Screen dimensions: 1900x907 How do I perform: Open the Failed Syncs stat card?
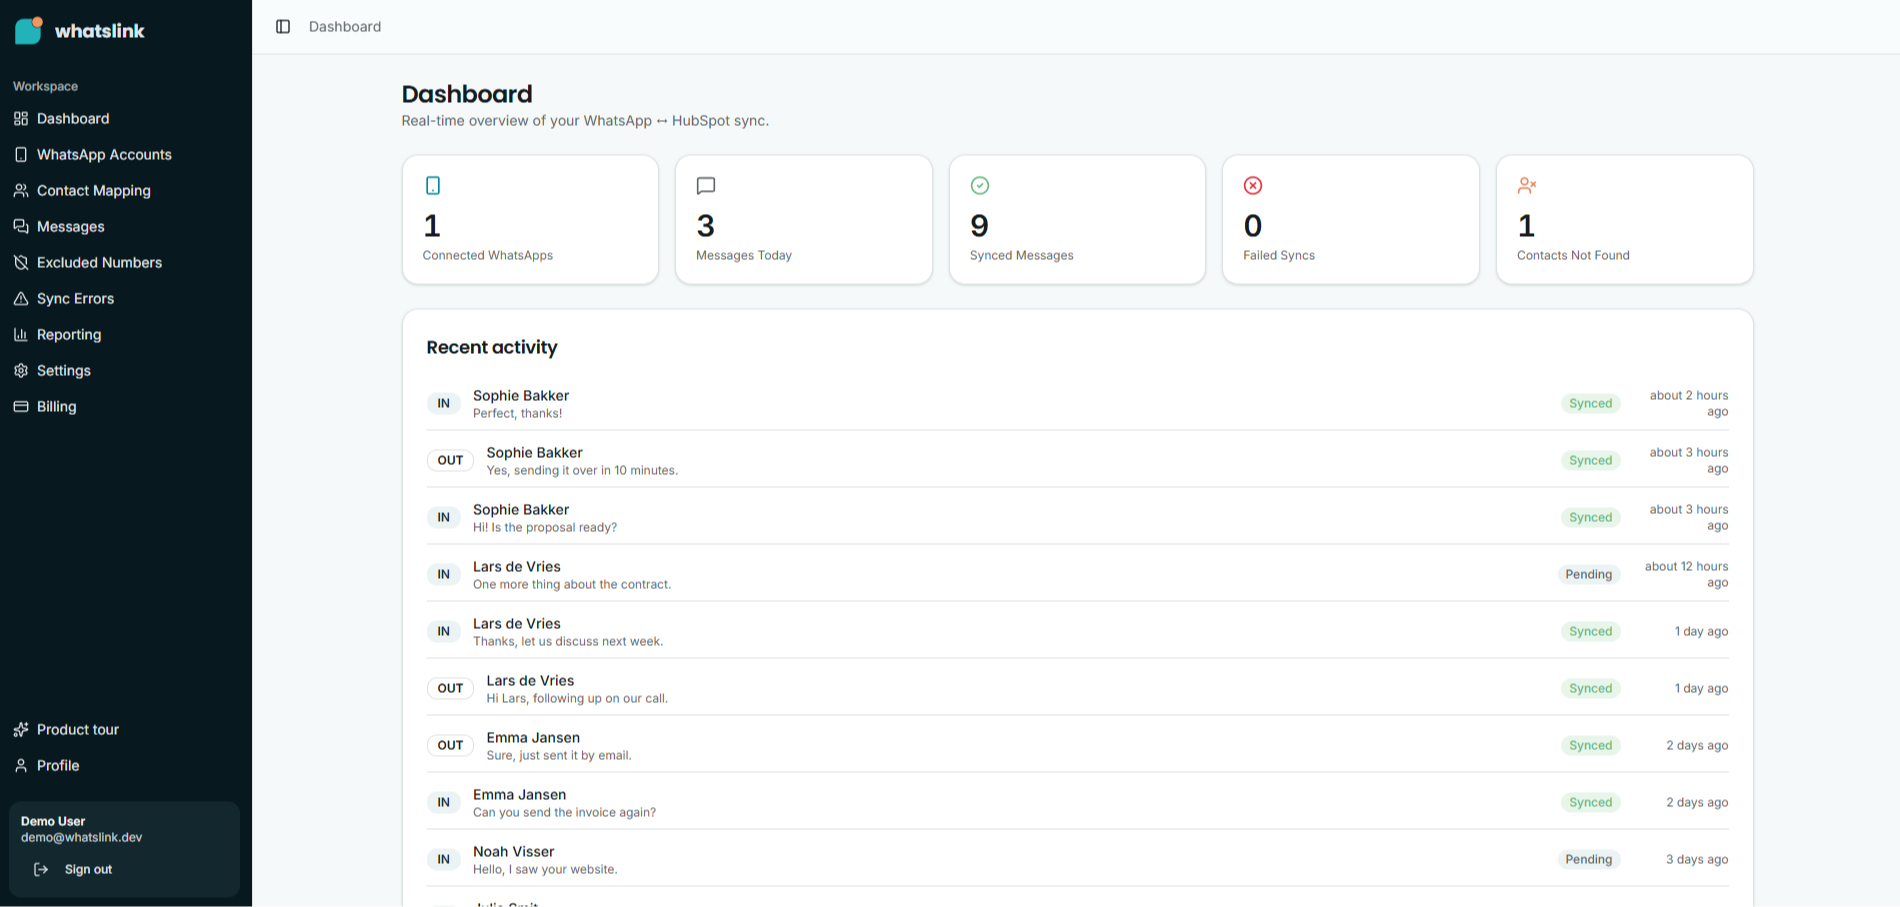pyautogui.click(x=1351, y=219)
